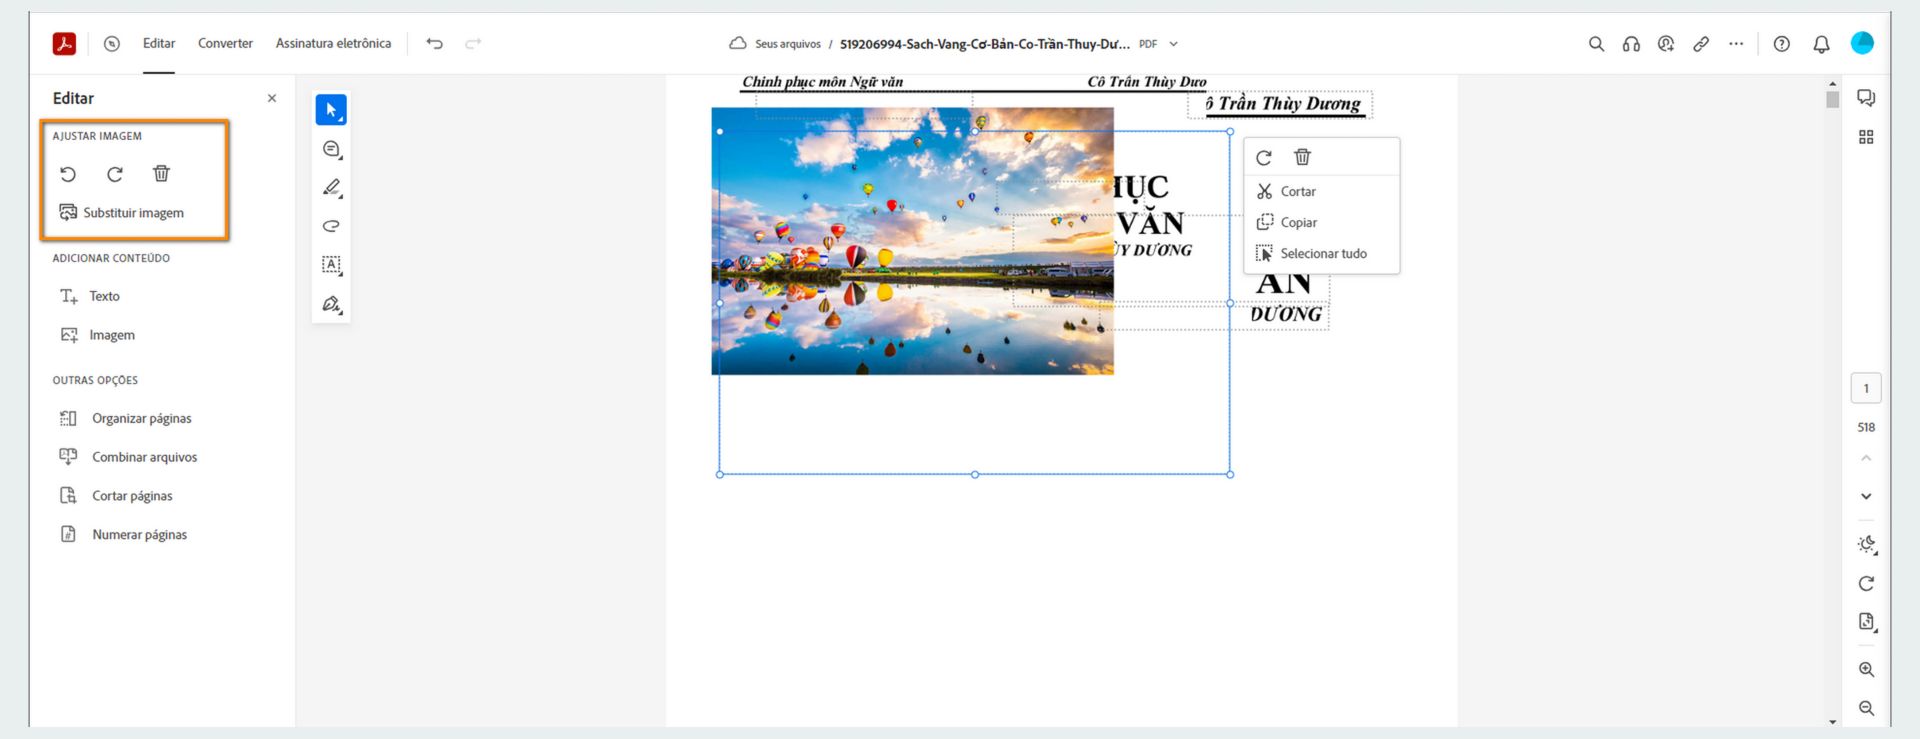The height and width of the screenshot is (739, 1920).
Task: Select the signature fill tool
Action: point(331,304)
